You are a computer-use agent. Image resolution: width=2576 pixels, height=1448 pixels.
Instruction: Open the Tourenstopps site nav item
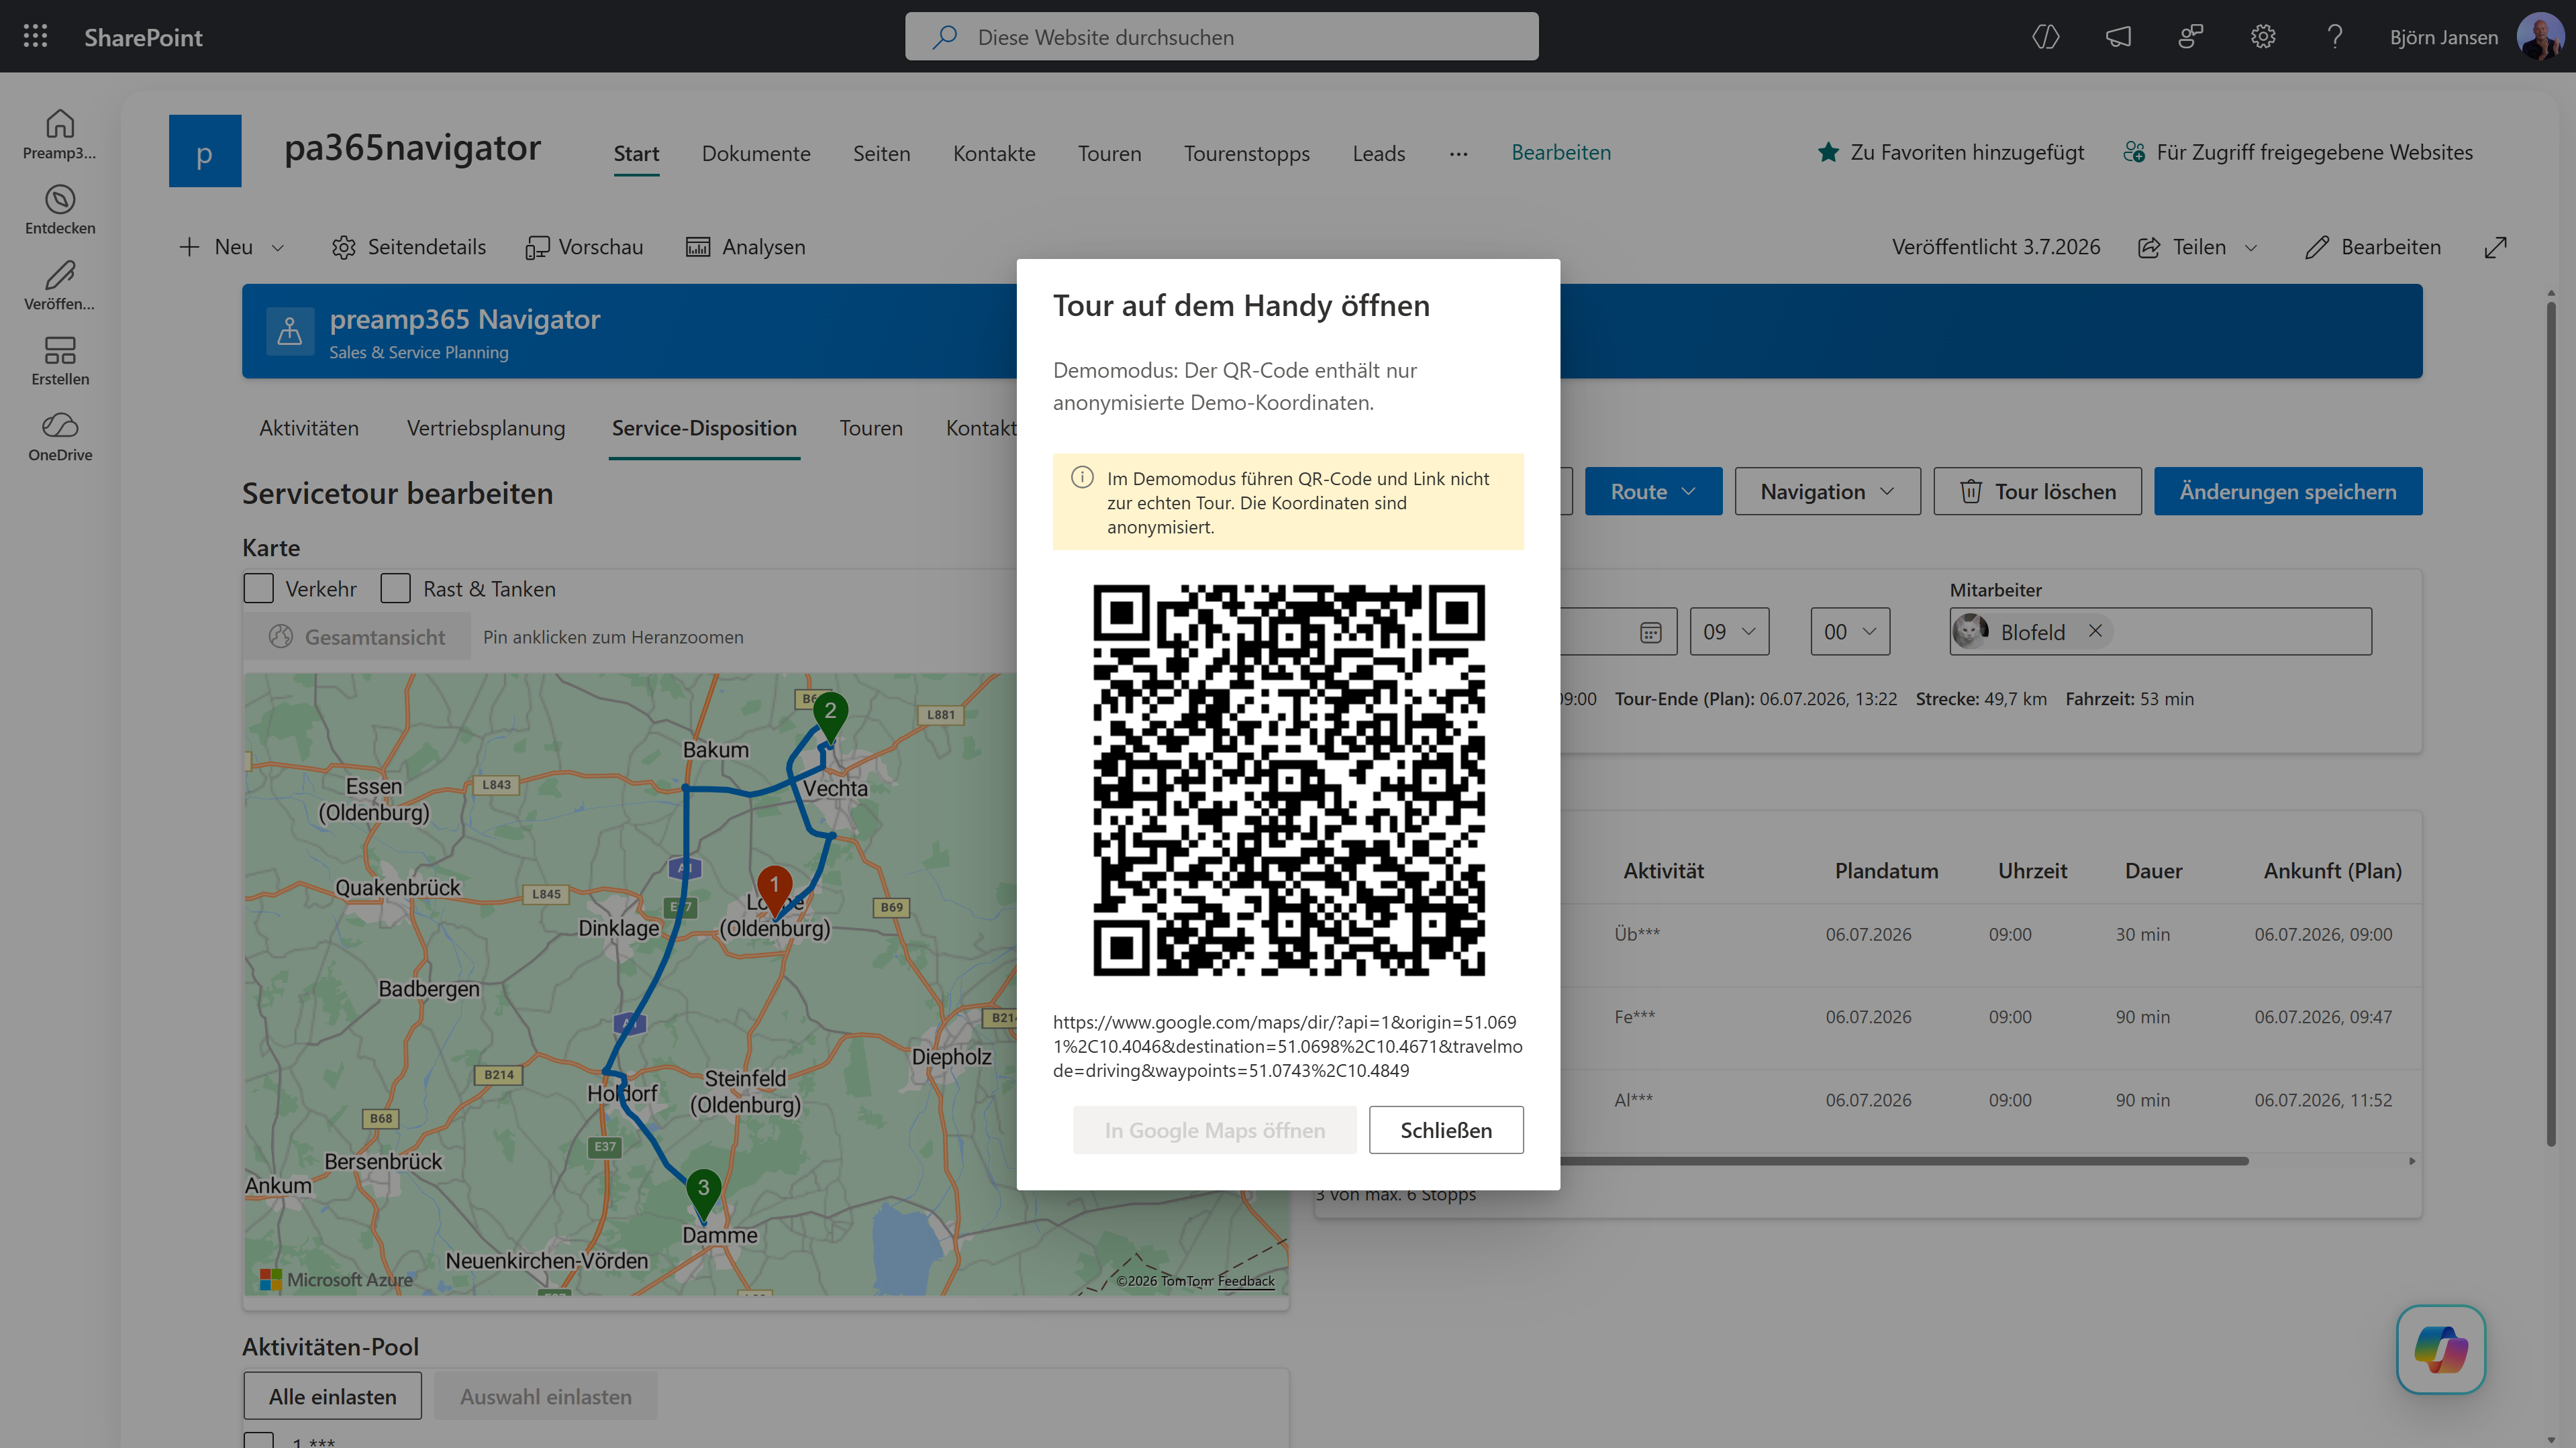(x=1246, y=153)
